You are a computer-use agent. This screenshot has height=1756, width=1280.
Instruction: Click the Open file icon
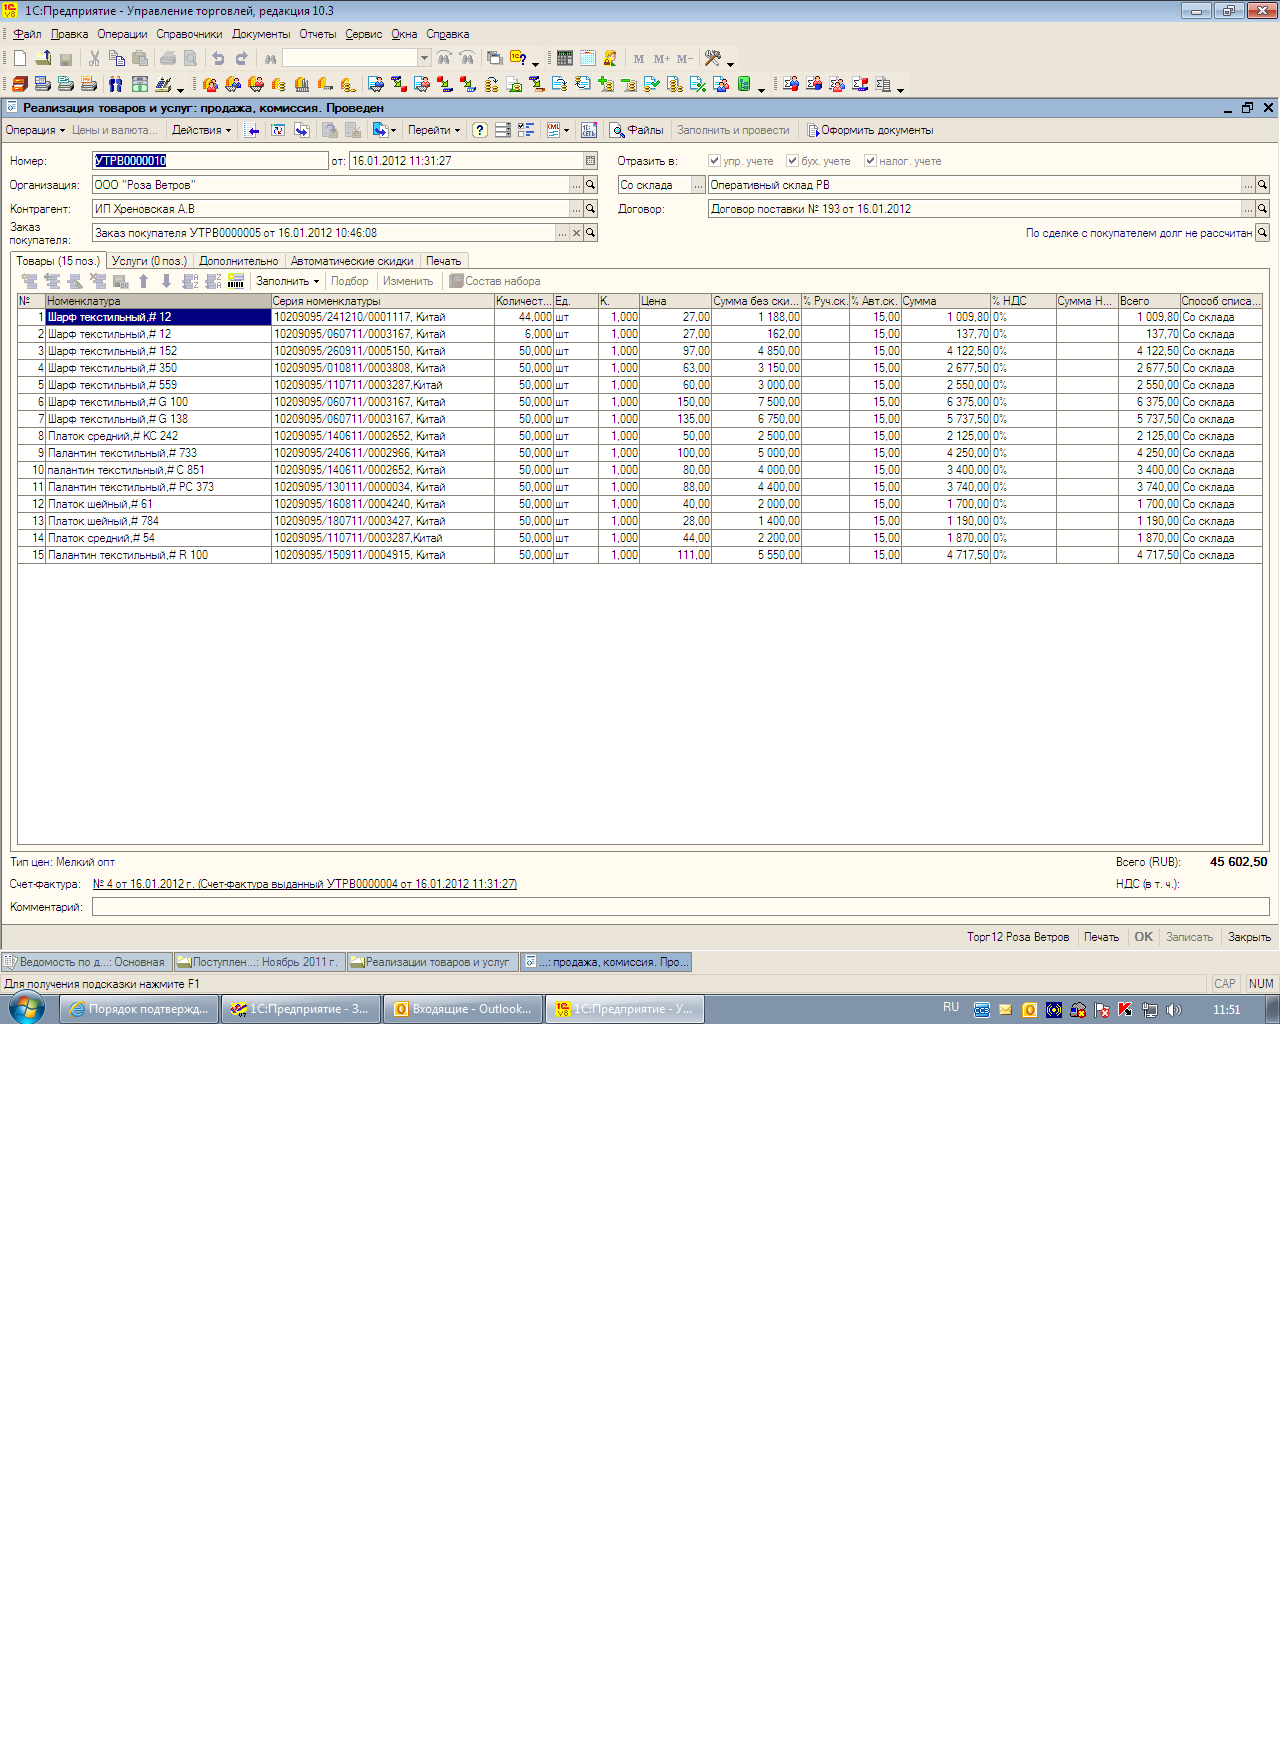pyautogui.click(x=43, y=59)
